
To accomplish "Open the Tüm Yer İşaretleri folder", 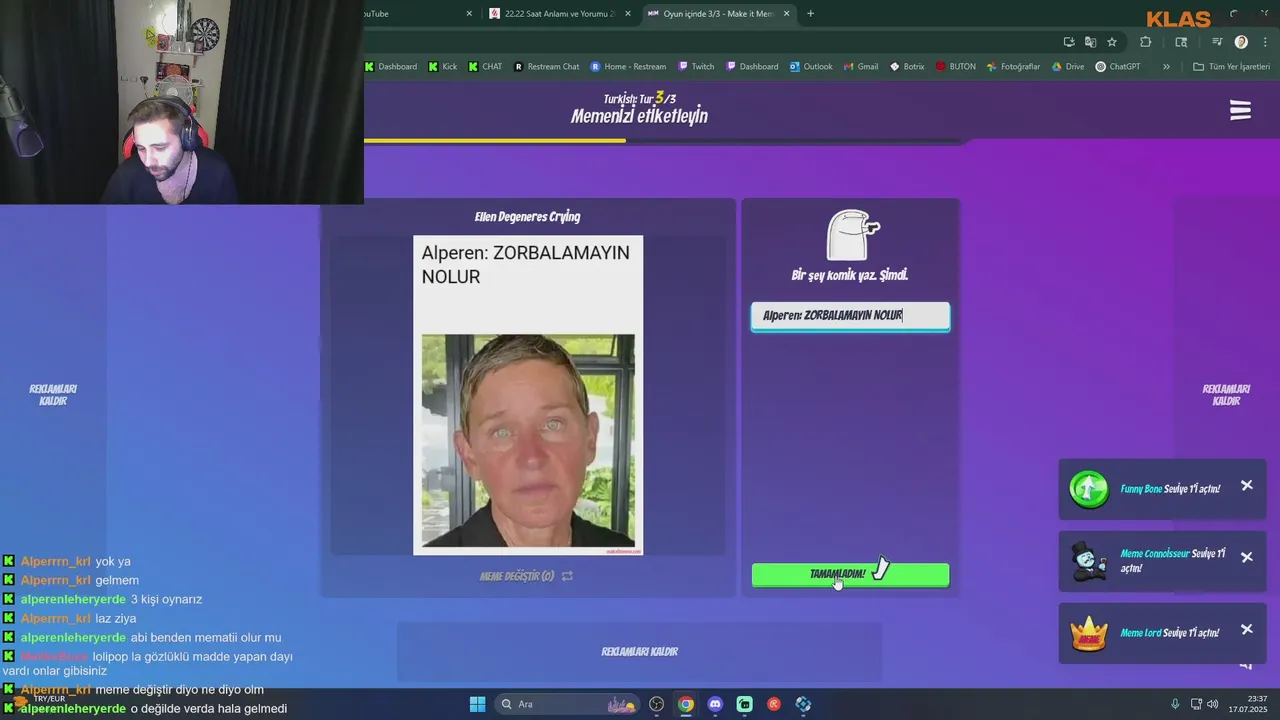I will (x=1231, y=67).
